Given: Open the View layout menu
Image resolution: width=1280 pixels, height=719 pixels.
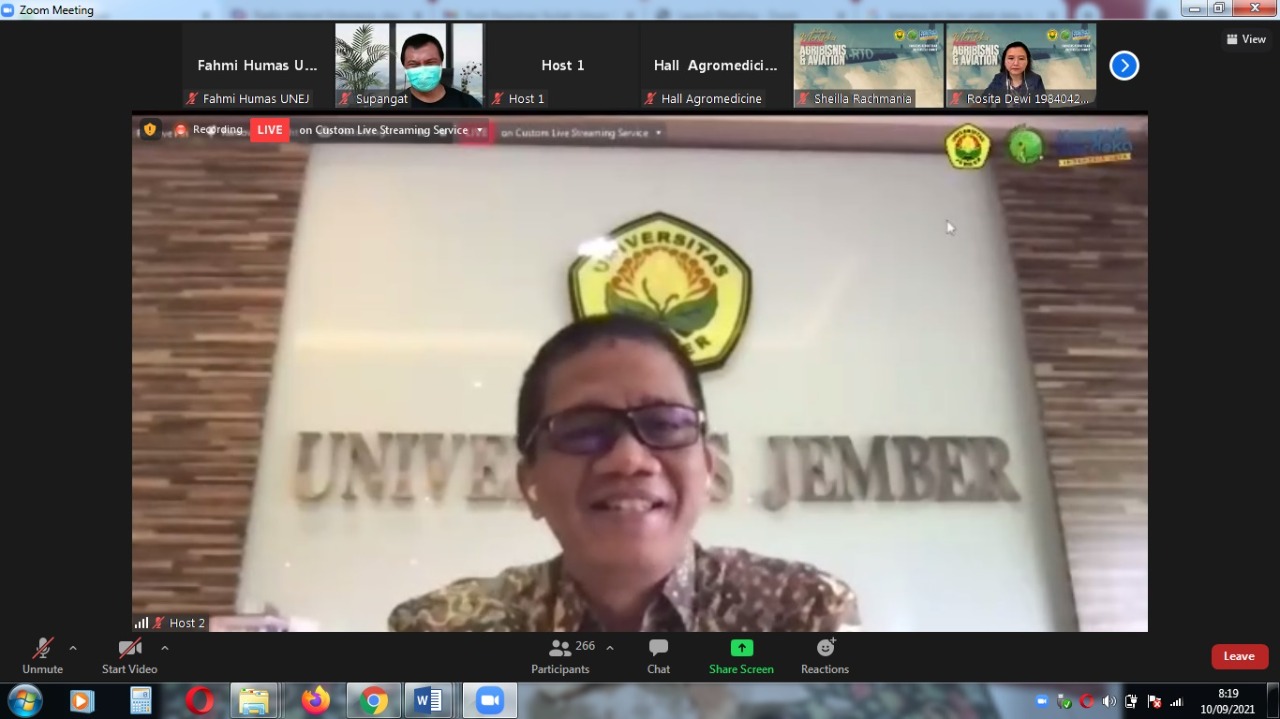Looking at the screenshot, I should click(1246, 39).
